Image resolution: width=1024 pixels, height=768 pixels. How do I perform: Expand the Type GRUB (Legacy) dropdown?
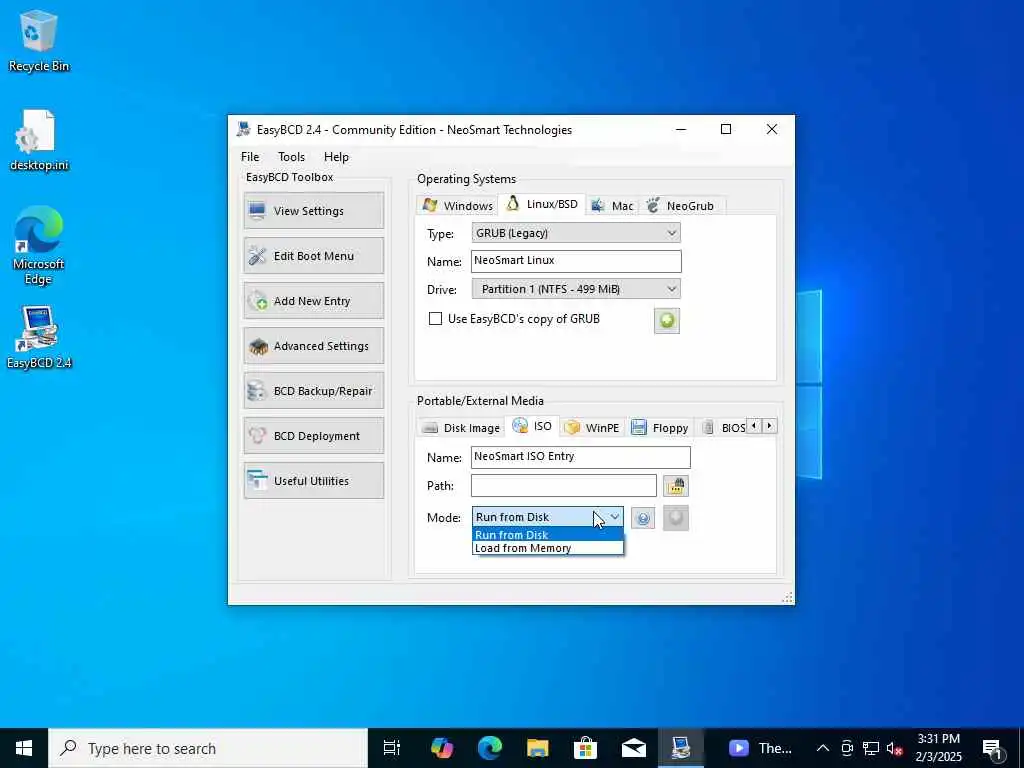click(x=671, y=233)
